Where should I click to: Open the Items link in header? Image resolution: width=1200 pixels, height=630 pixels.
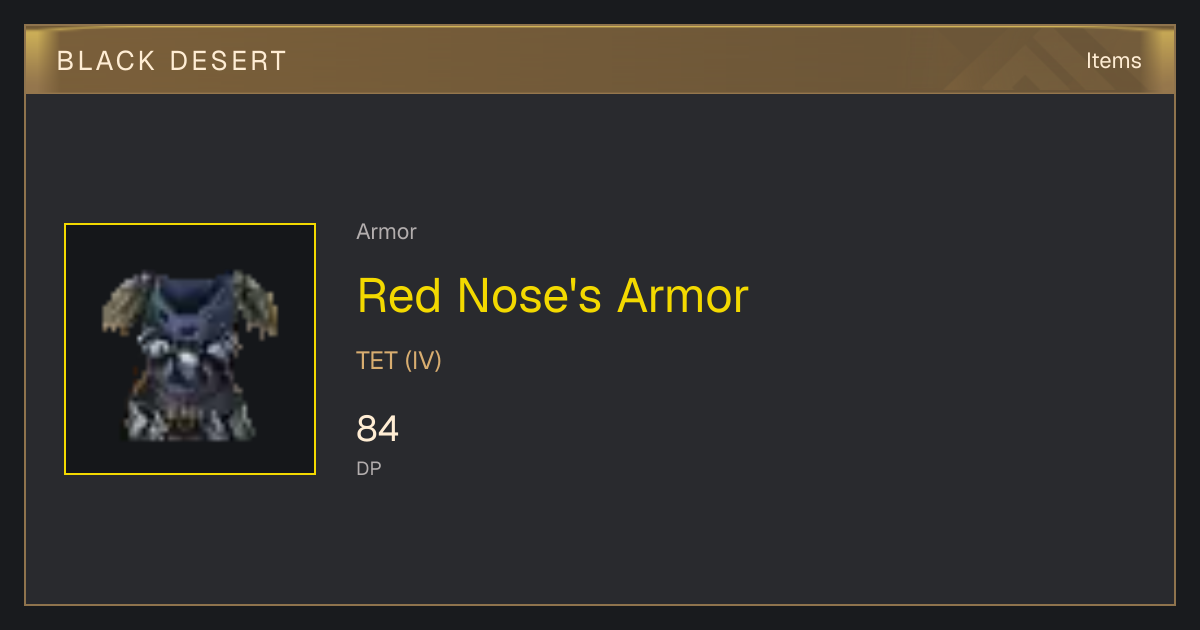tap(1113, 60)
